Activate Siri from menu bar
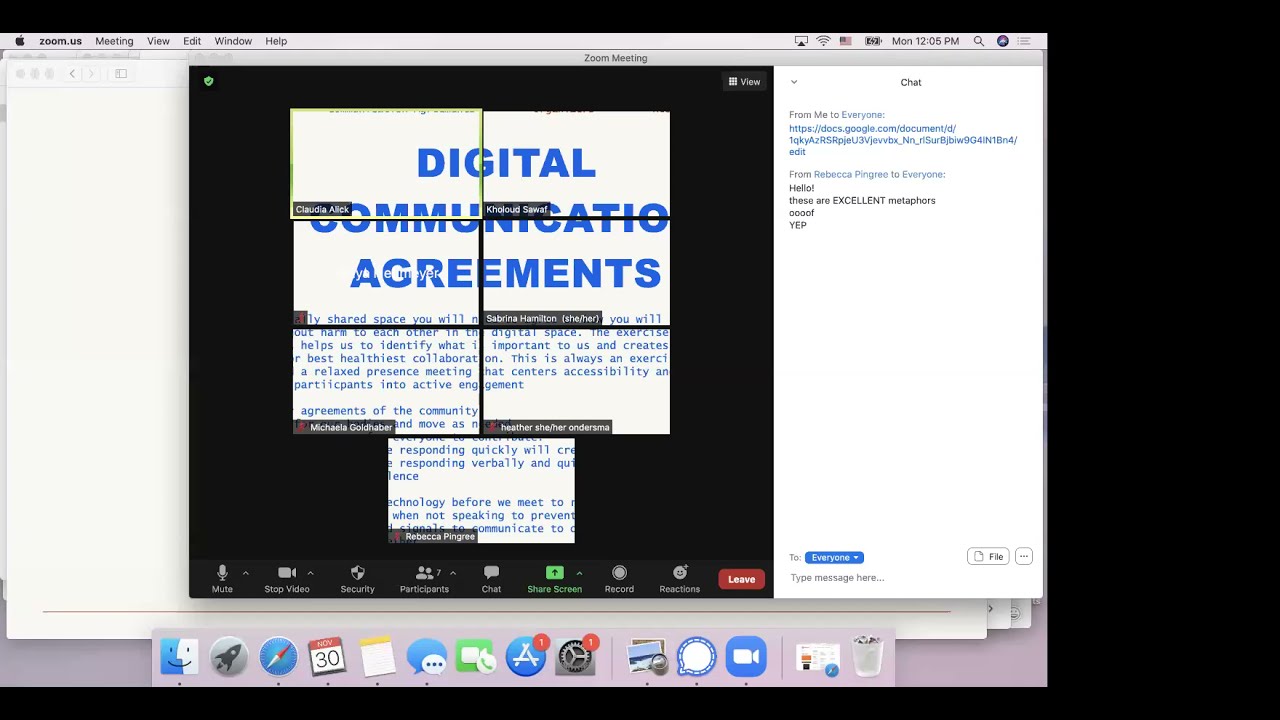 pos(1003,41)
